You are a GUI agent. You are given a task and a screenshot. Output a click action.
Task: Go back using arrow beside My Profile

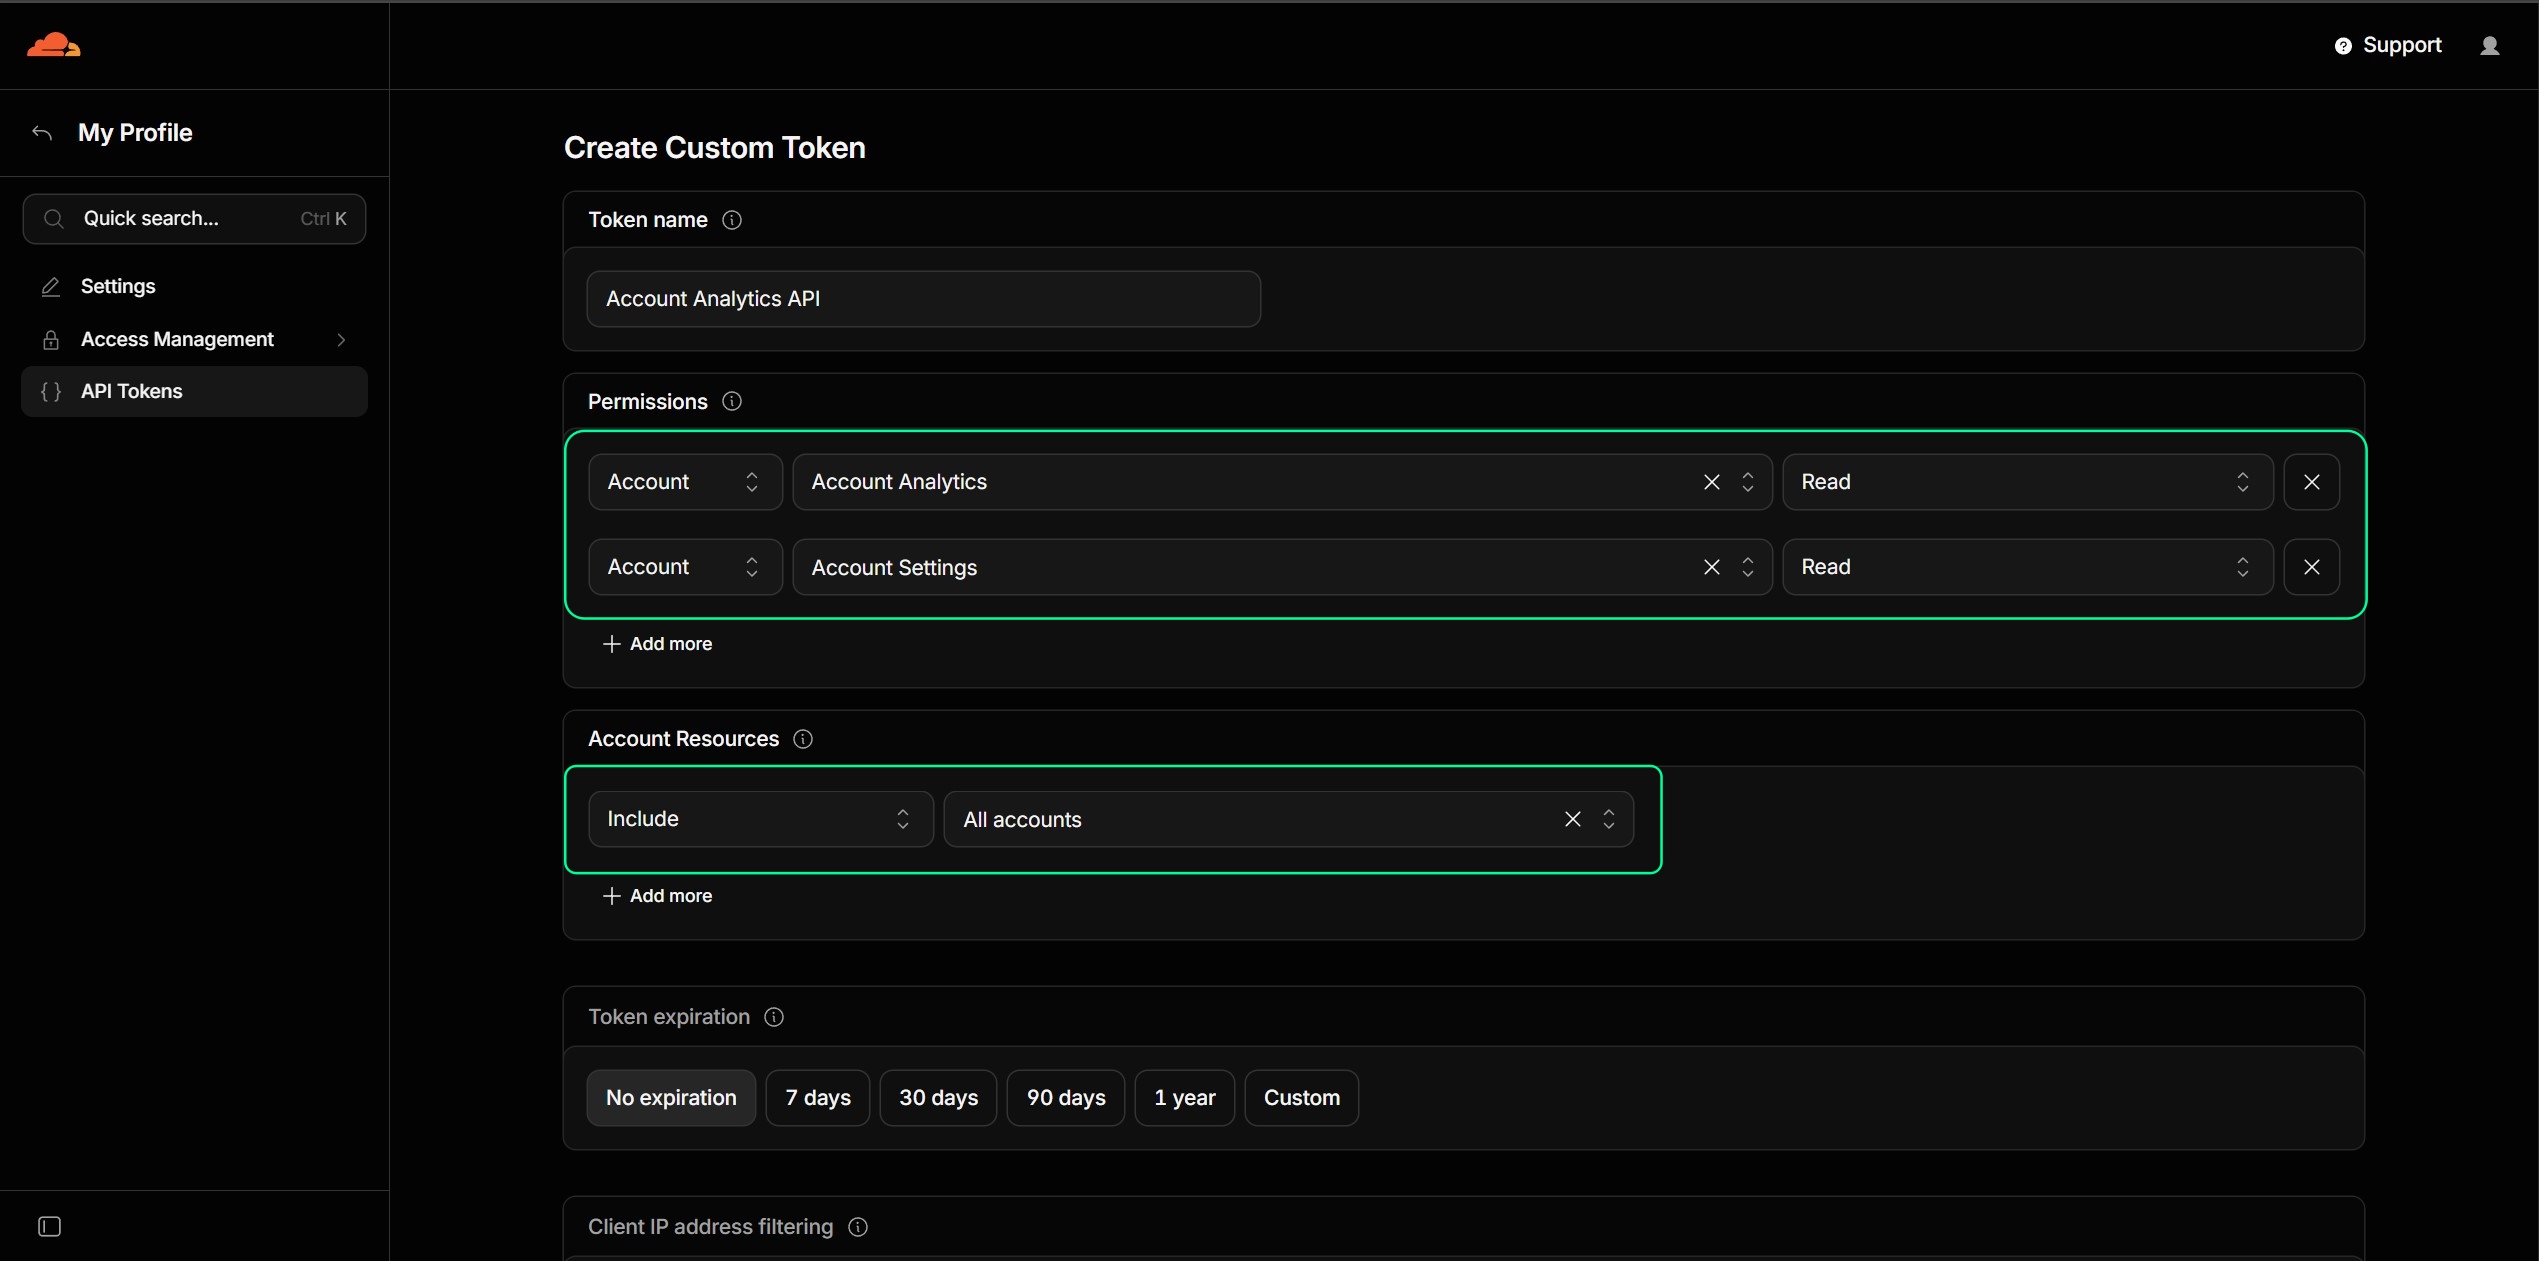[42, 133]
